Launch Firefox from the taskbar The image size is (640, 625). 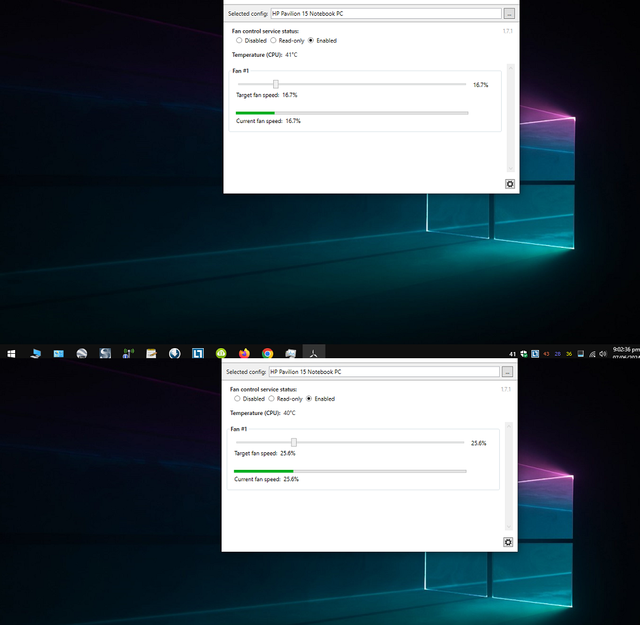244,353
